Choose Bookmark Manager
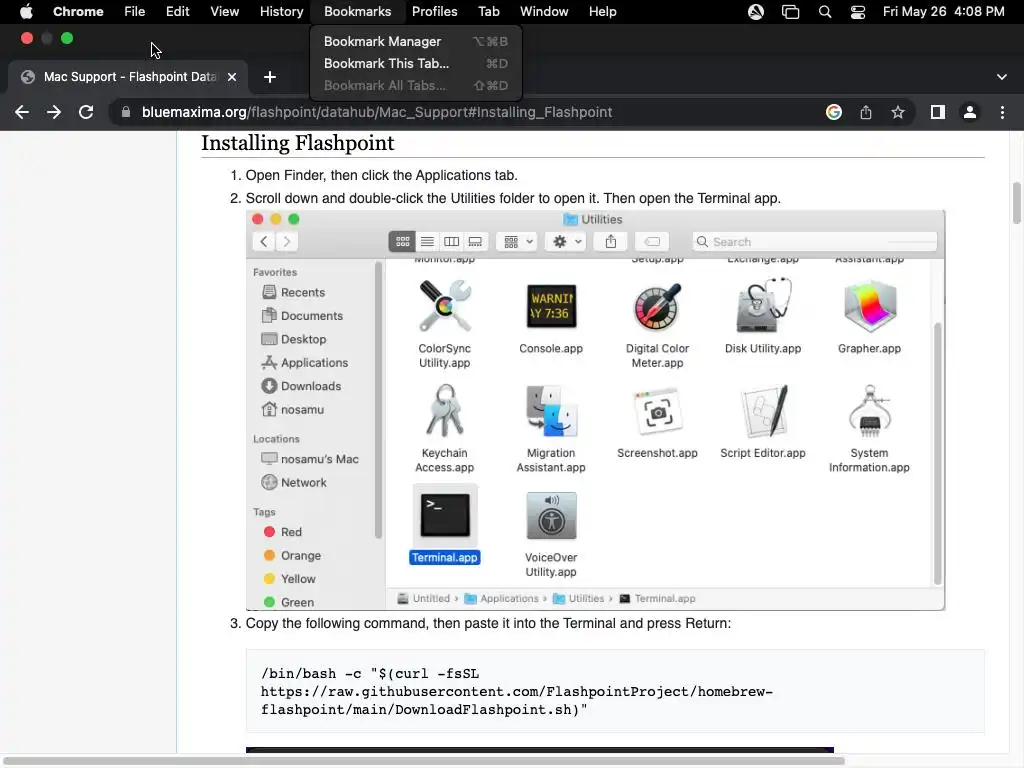Image resolution: width=1024 pixels, height=768 pixels. coord(415,41)
